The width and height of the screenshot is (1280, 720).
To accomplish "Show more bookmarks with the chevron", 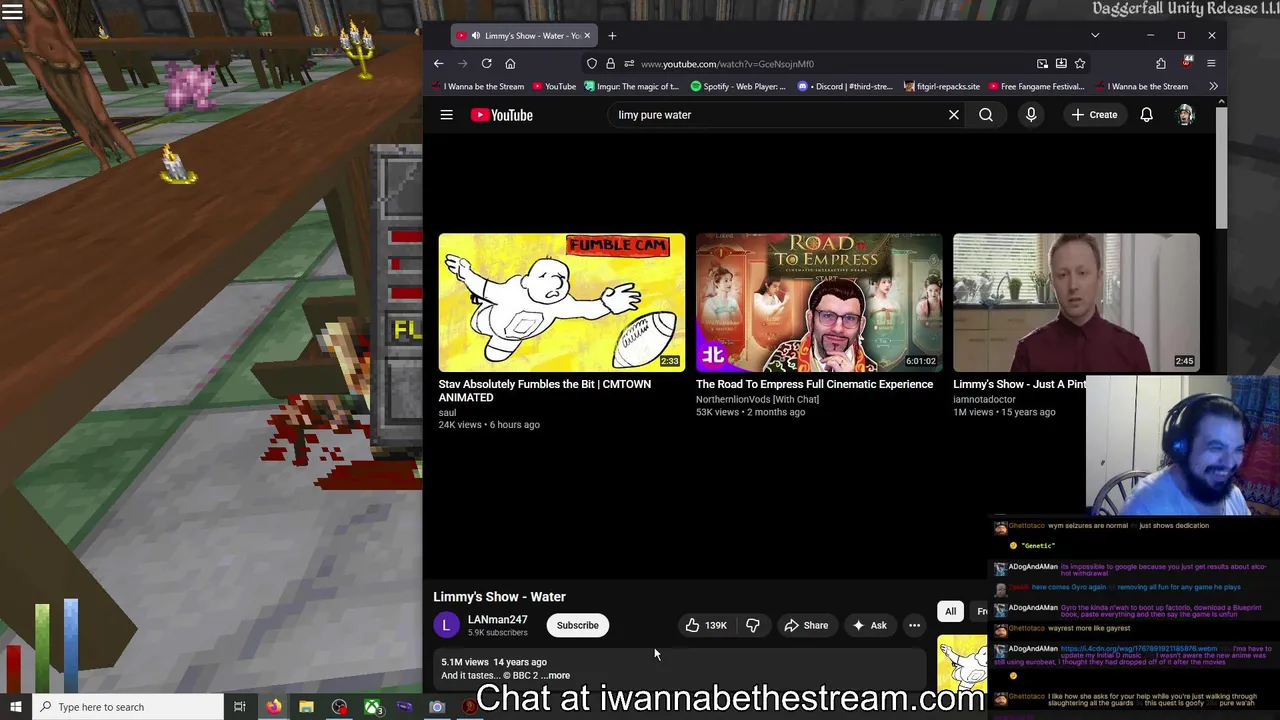I will click(x=1213, y=87).
